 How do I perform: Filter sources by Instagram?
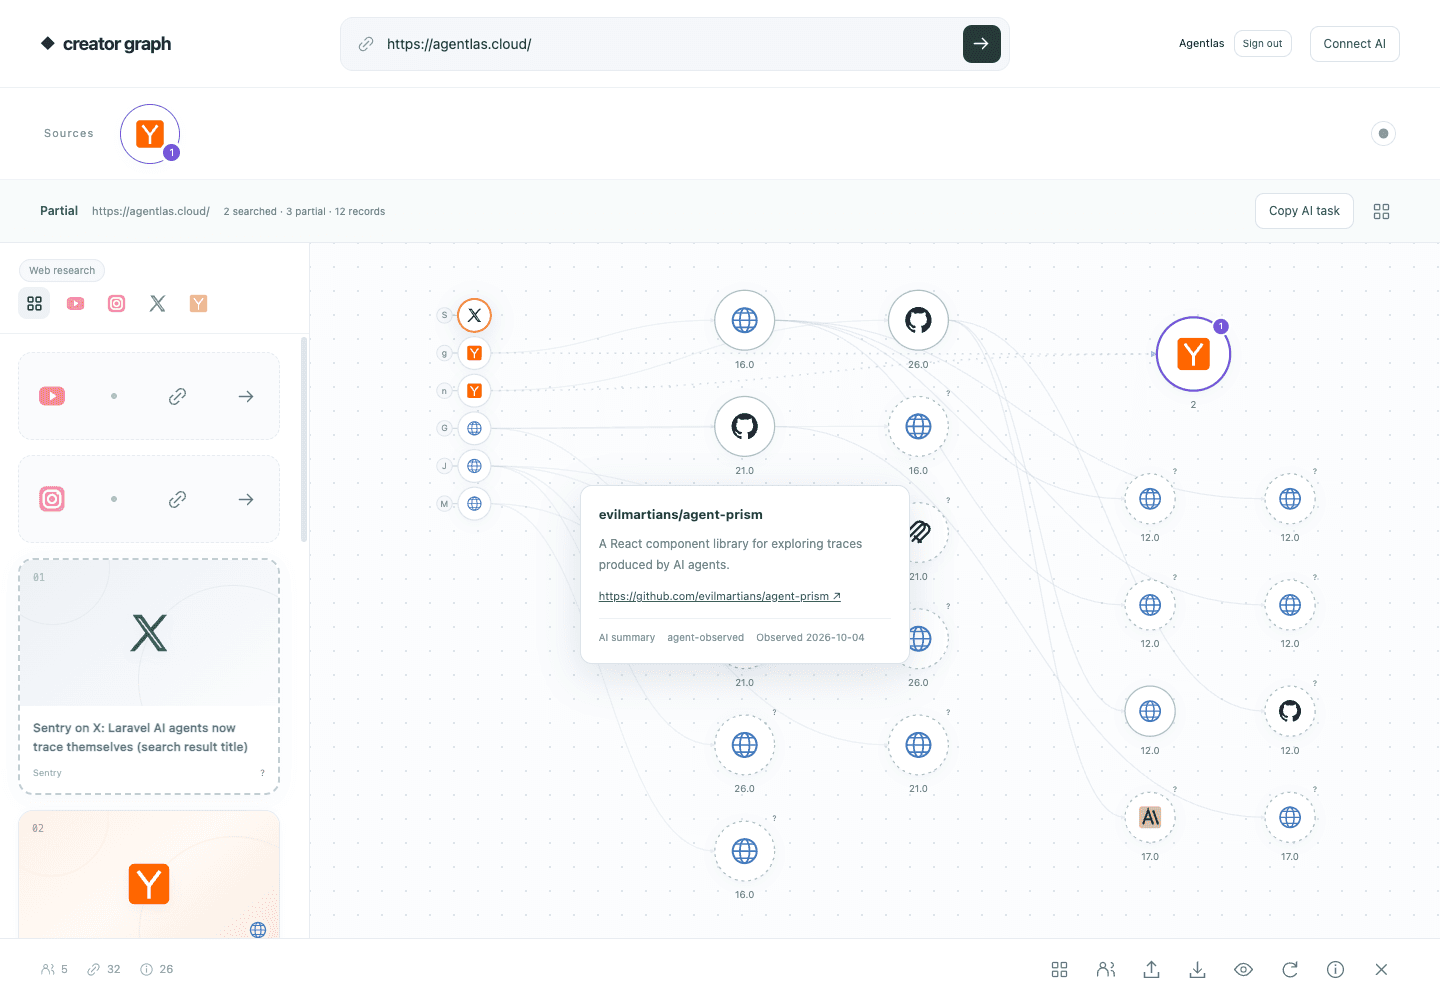click(x=117, y=304)
